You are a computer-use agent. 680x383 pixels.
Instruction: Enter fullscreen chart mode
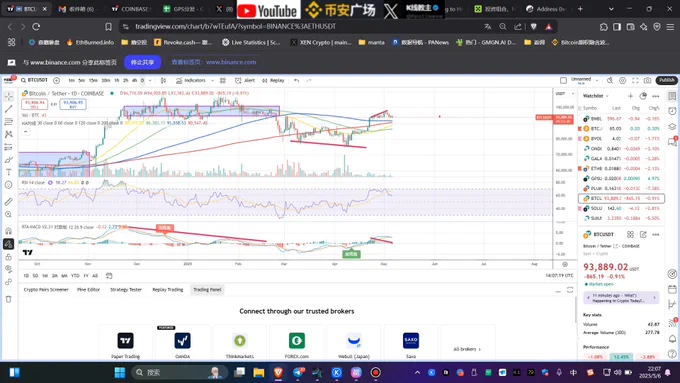coord(635,80)
